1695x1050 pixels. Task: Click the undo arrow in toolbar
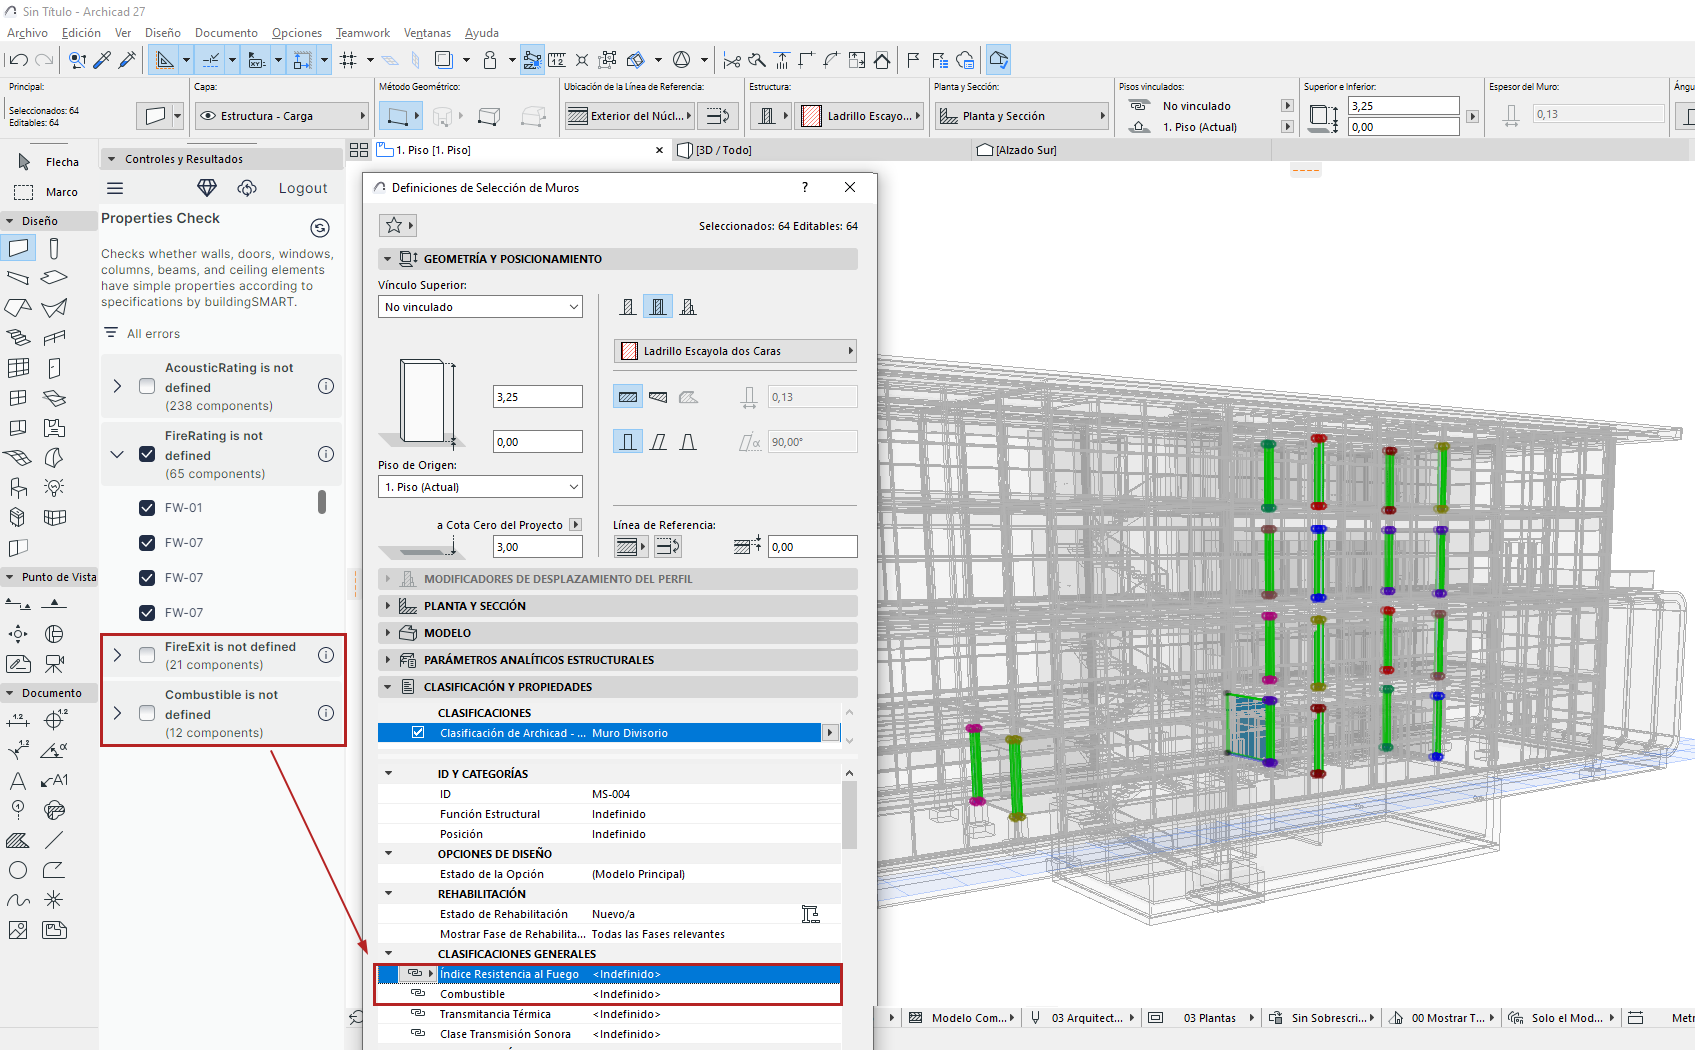tap(19, 61)
